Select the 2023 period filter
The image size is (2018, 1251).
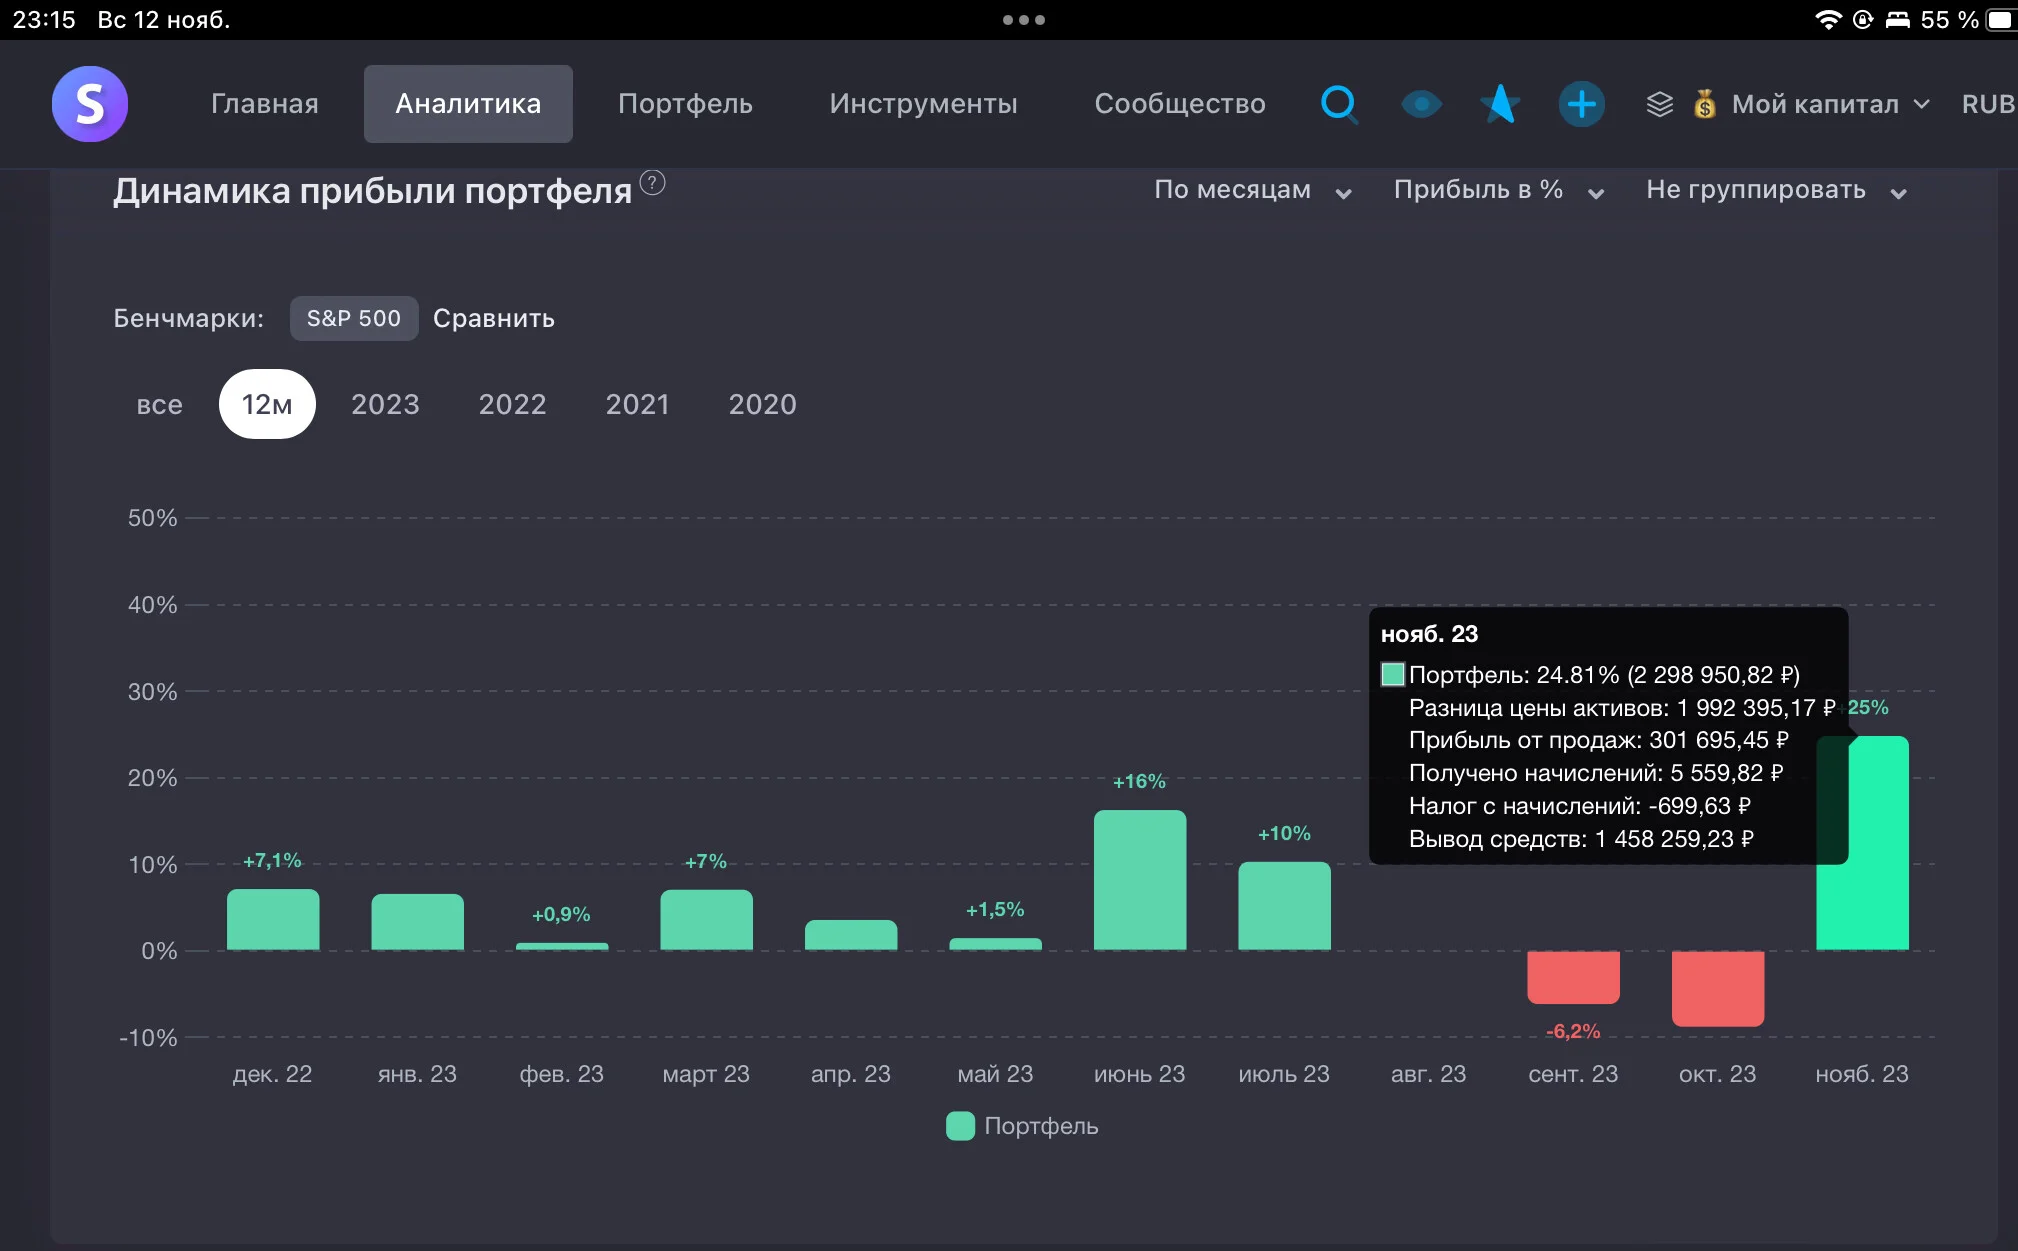[x=385, y=404]
